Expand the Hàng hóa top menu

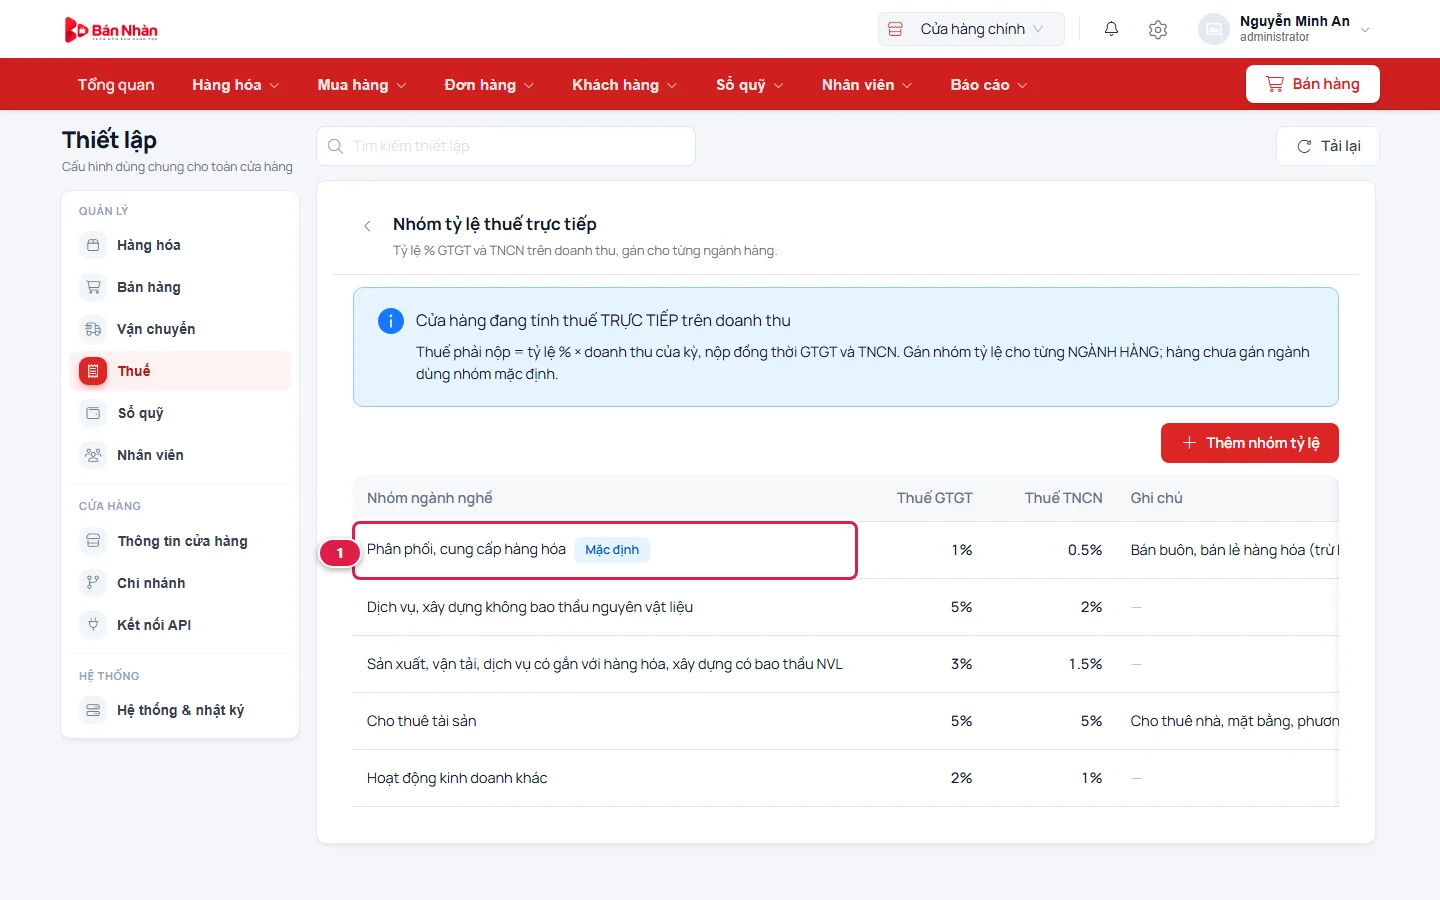(x=236, y=85)
